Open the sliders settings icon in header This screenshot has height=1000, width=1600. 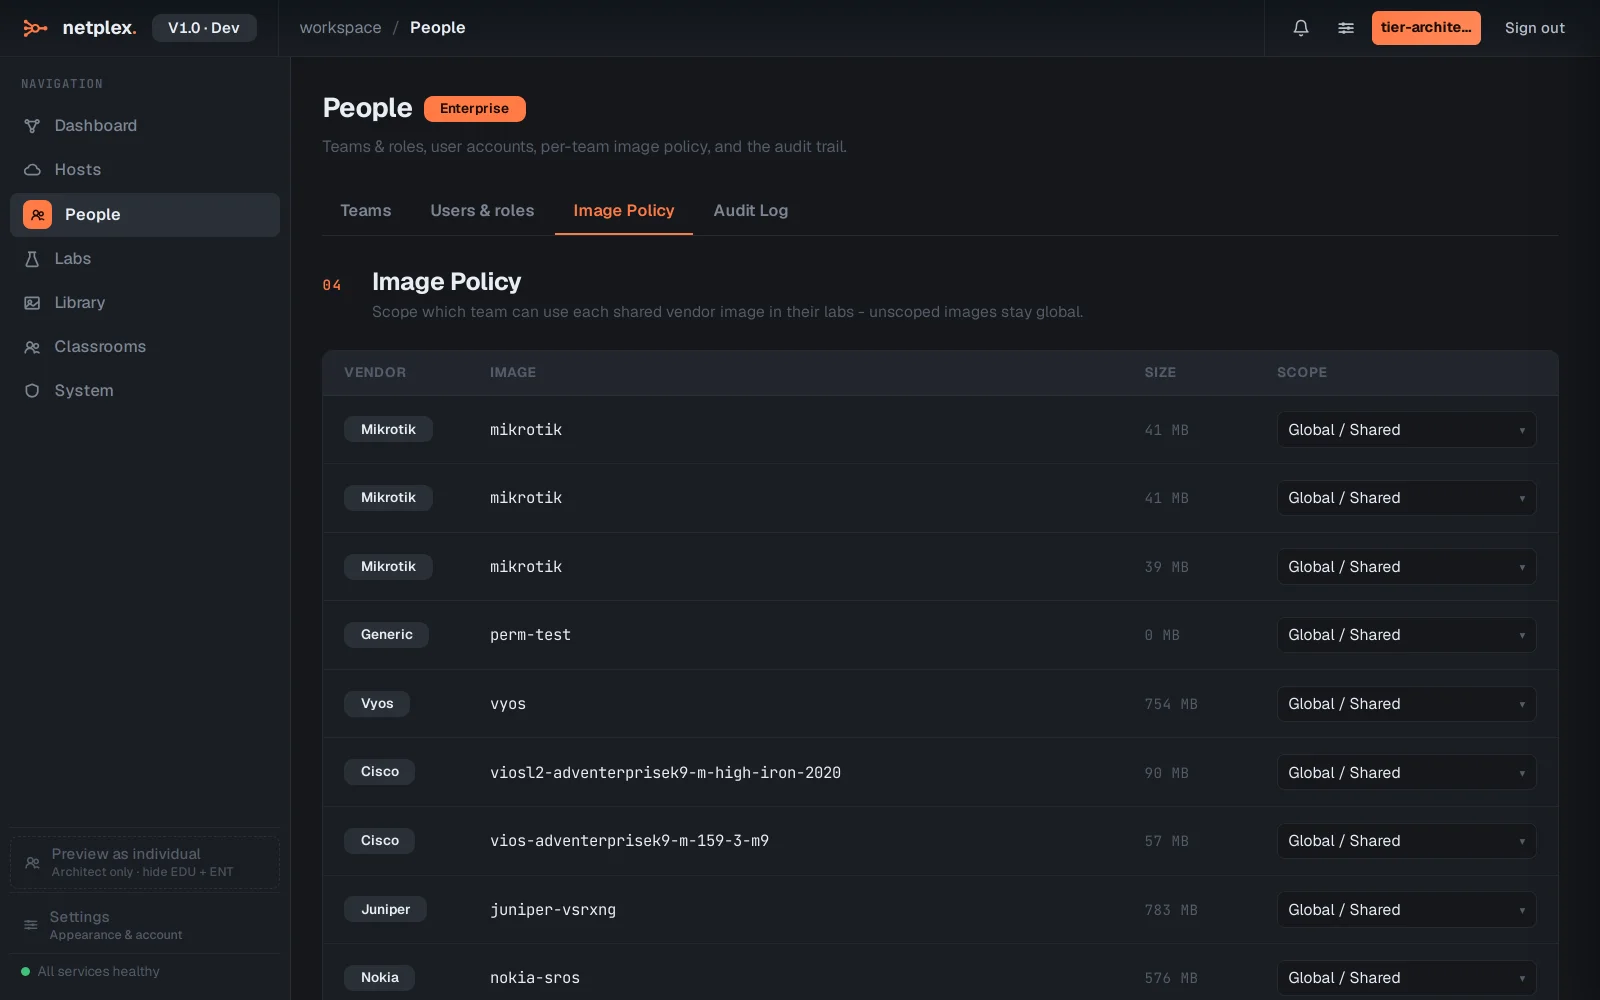pyautogui.click(x=1346, y=28)
